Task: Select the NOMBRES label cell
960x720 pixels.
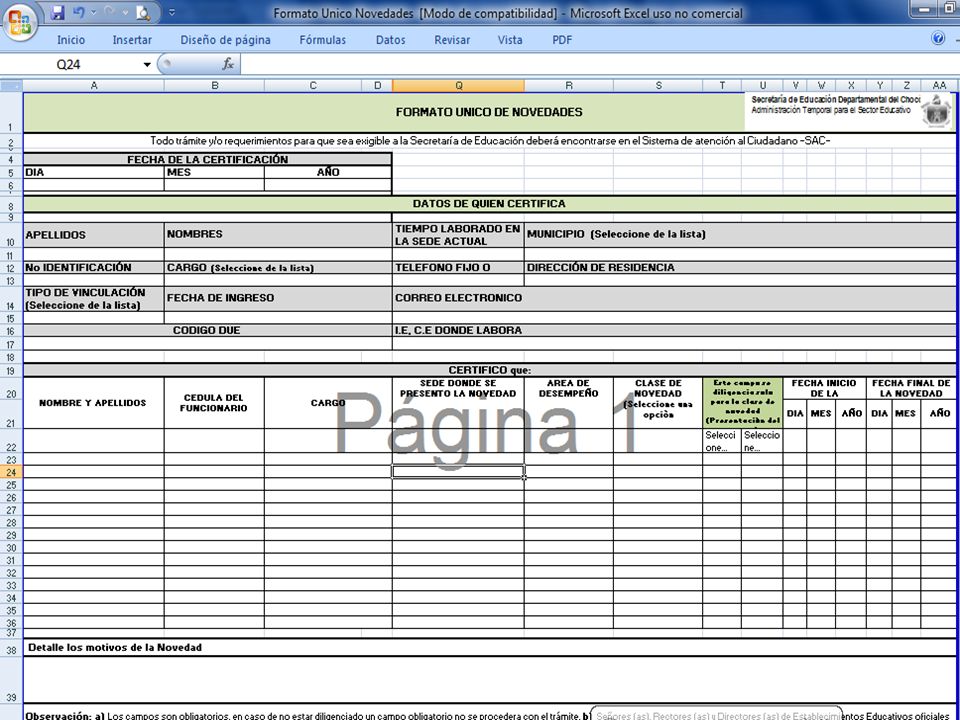Action: coord(278,235)
